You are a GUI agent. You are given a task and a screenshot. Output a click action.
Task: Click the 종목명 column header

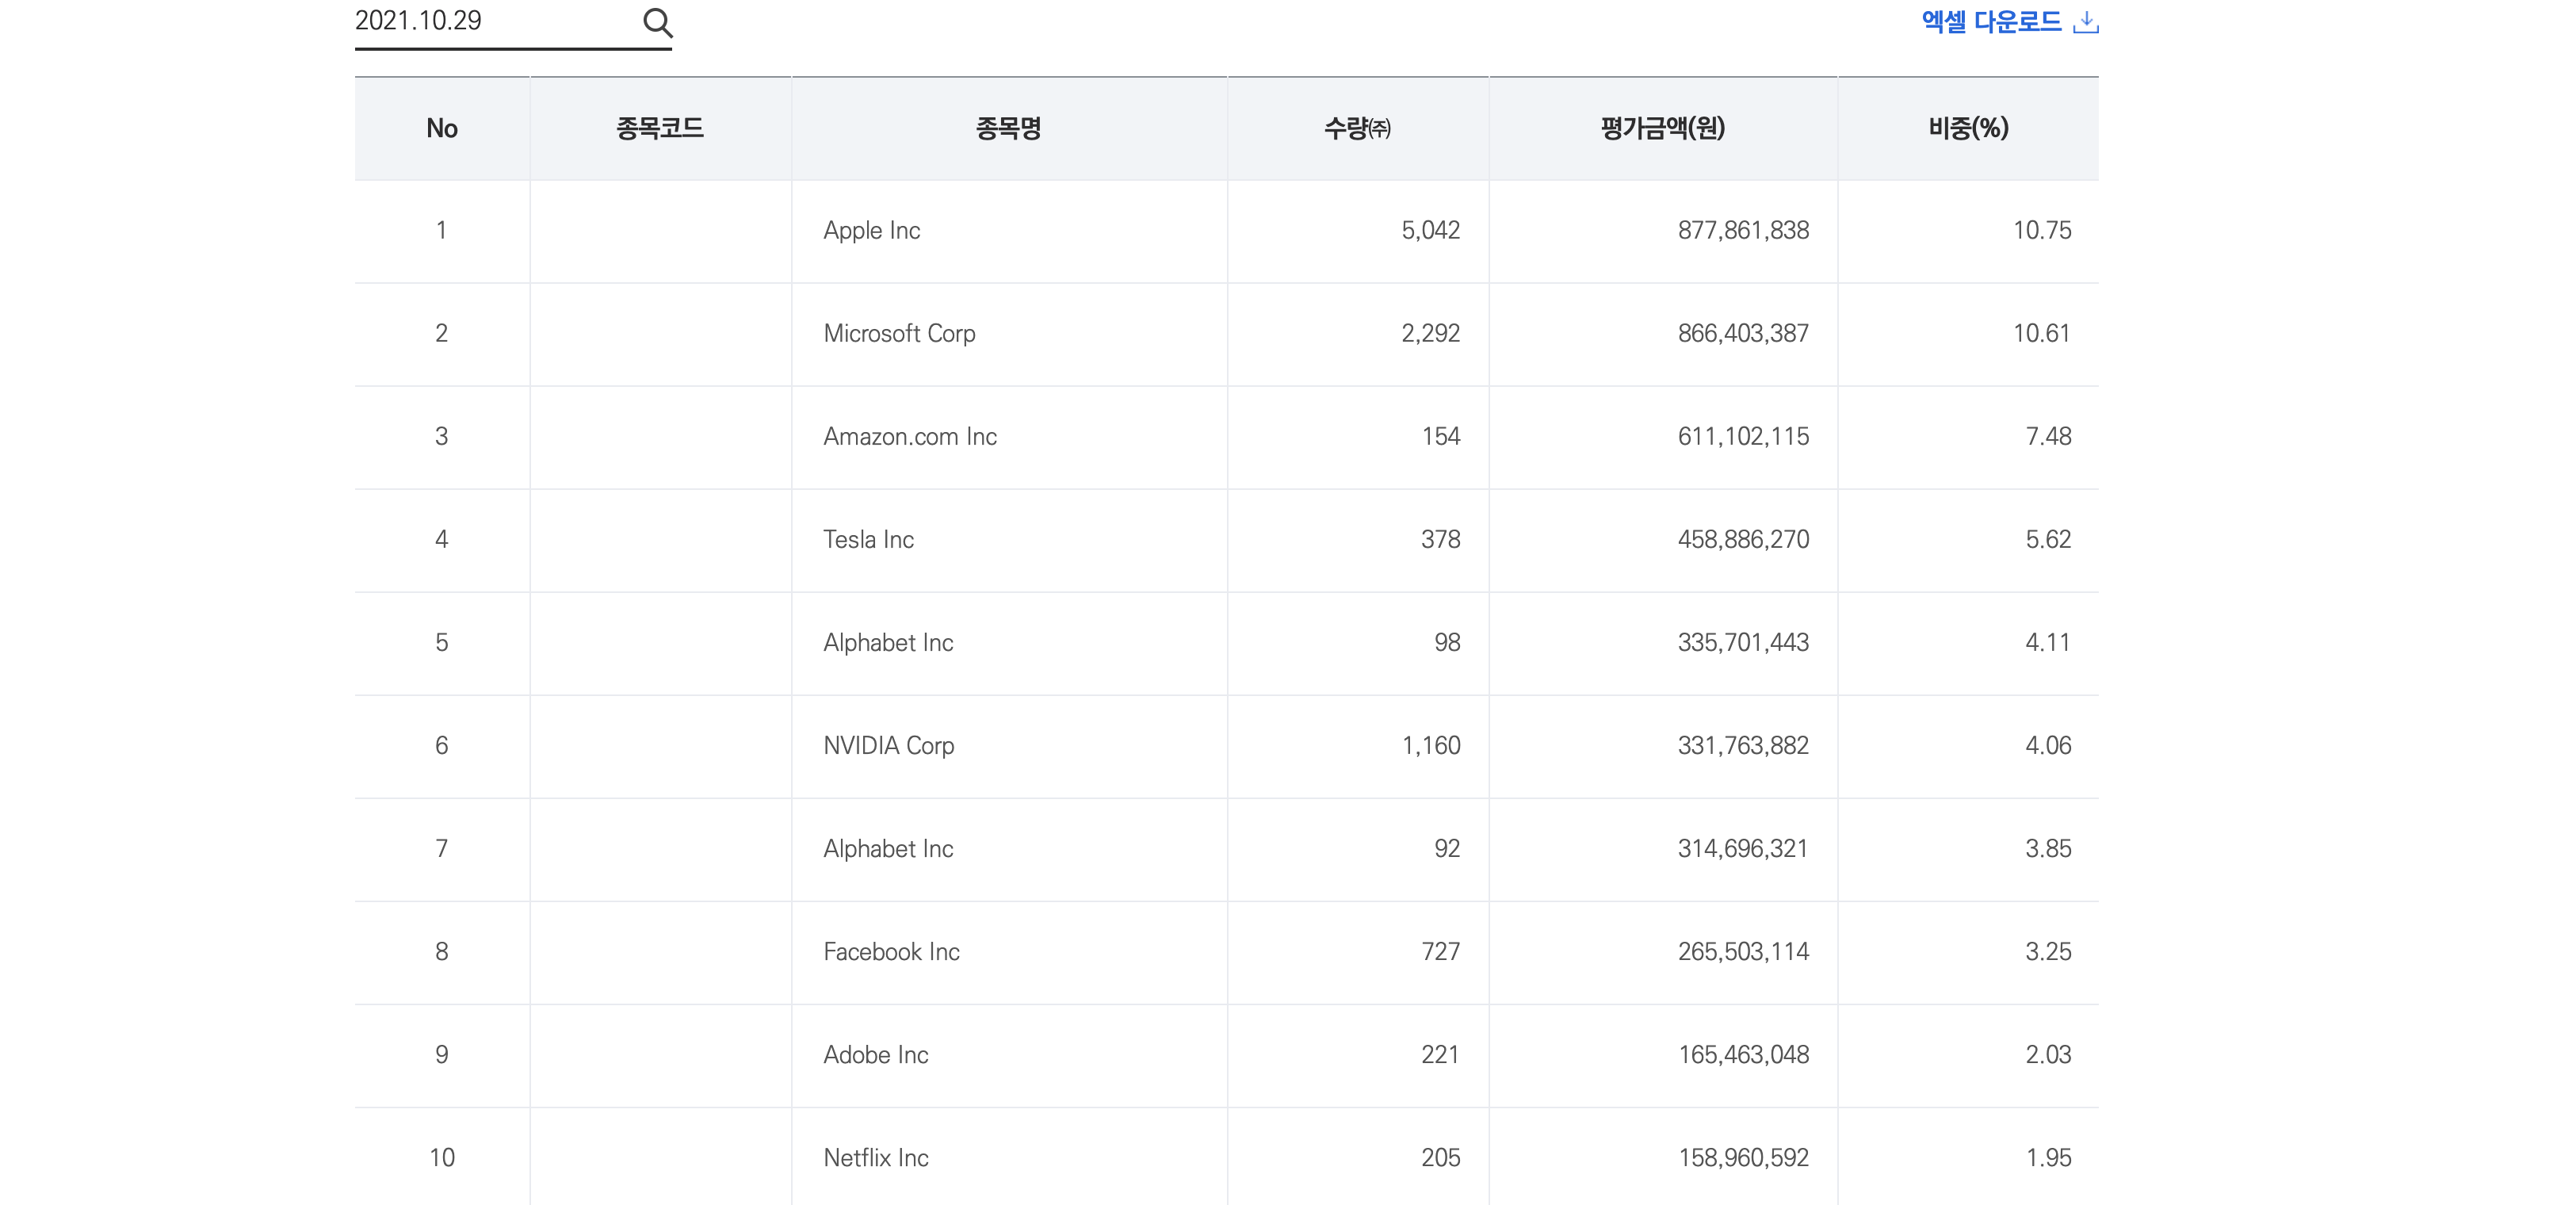(x=1008, y=128)
